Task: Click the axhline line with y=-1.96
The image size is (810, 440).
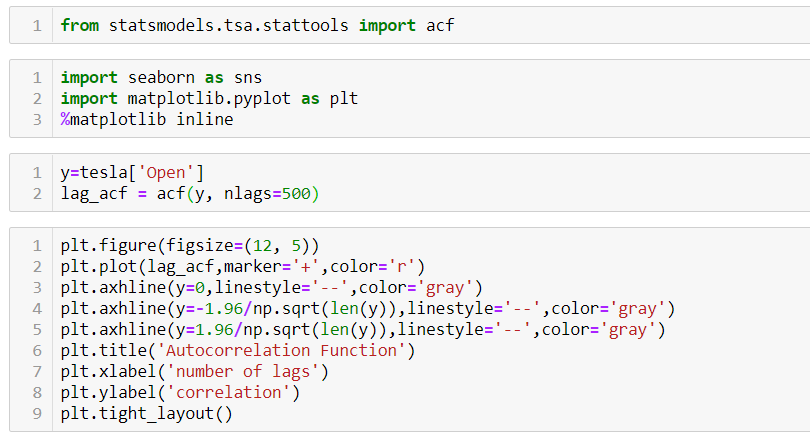Action: pos(368,309)
